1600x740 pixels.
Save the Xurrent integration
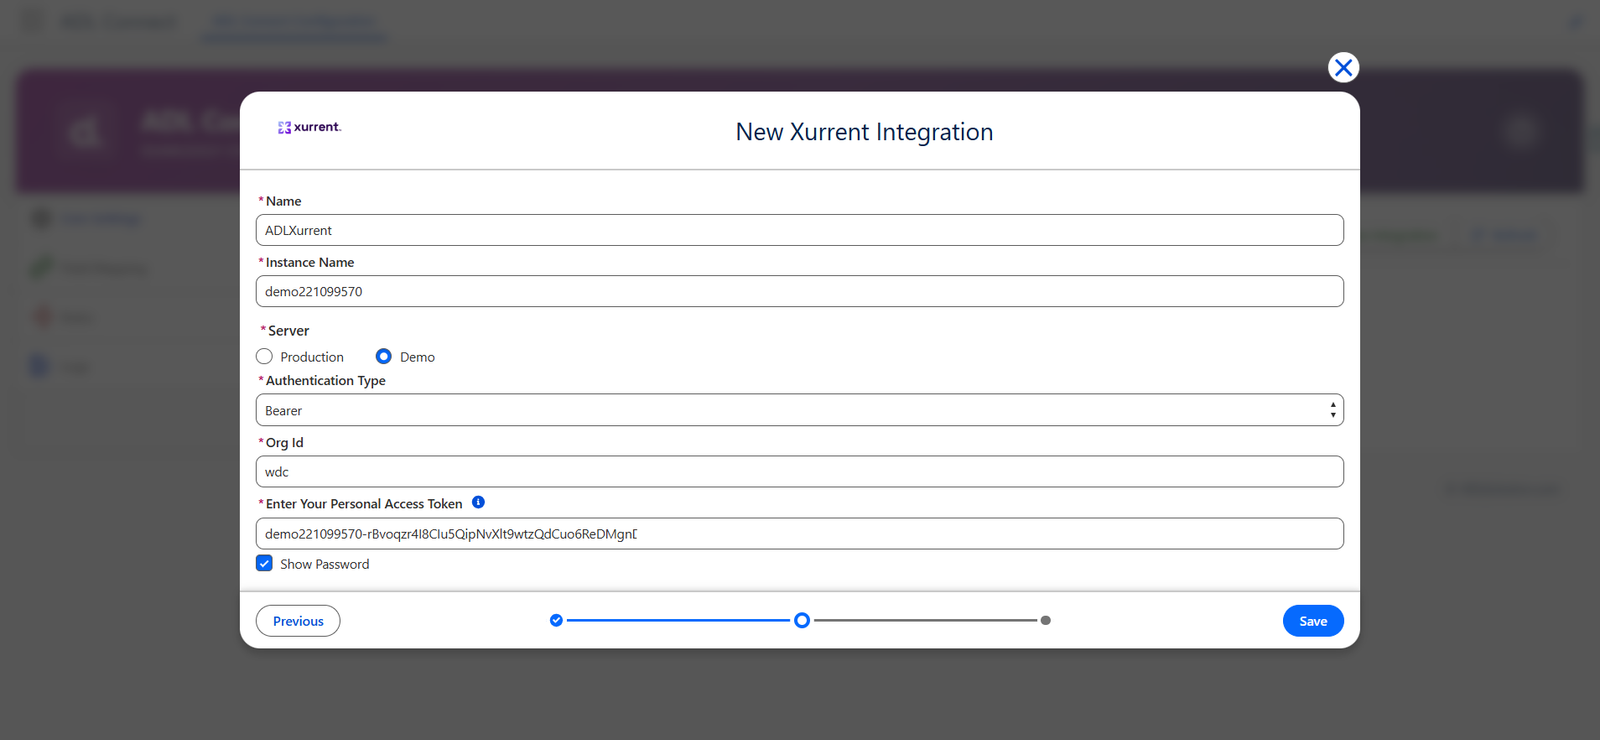pyautogui.click(x=1313, y=621)
